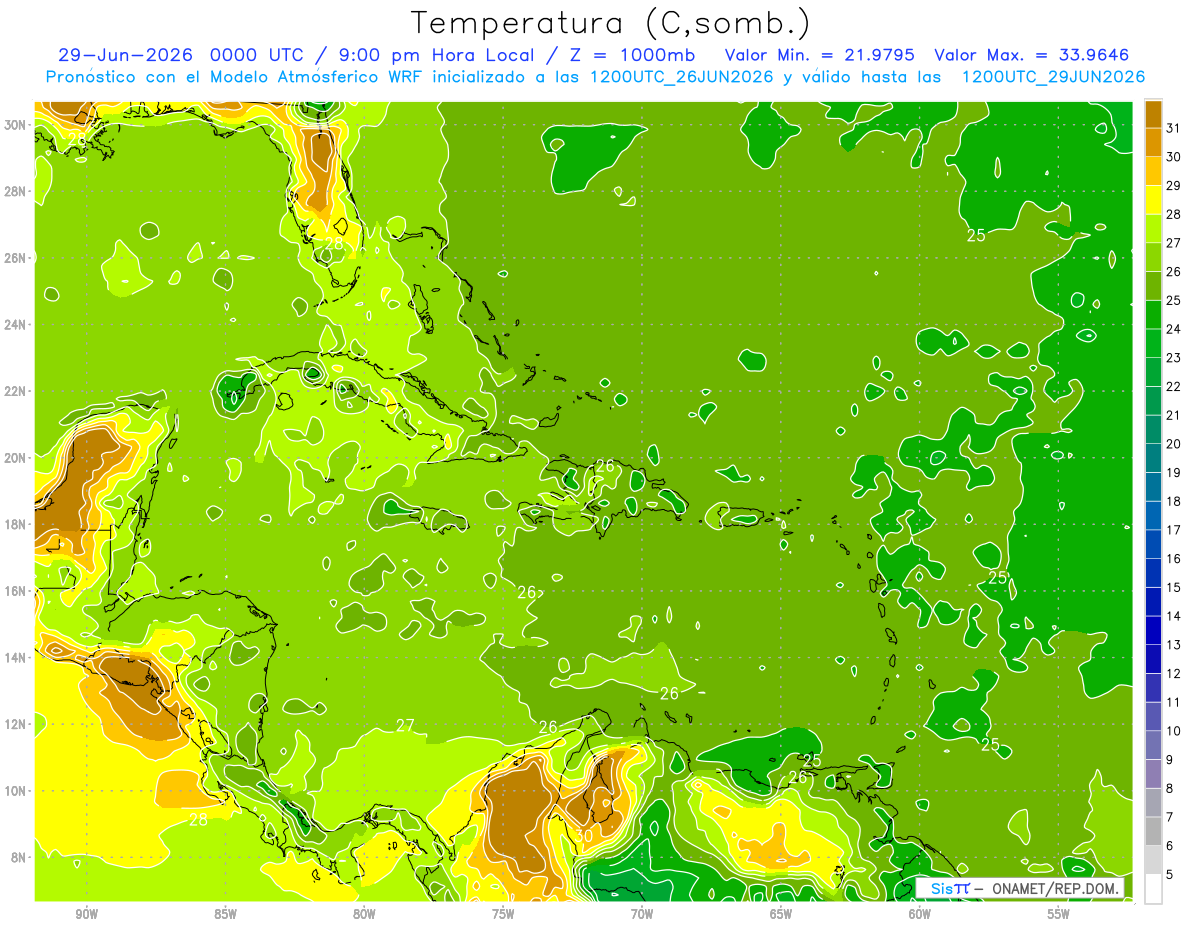The width and height of the screenshot is (1200, 927).
Task: Click legend label 5 on the color bar
Action: 1170,875
